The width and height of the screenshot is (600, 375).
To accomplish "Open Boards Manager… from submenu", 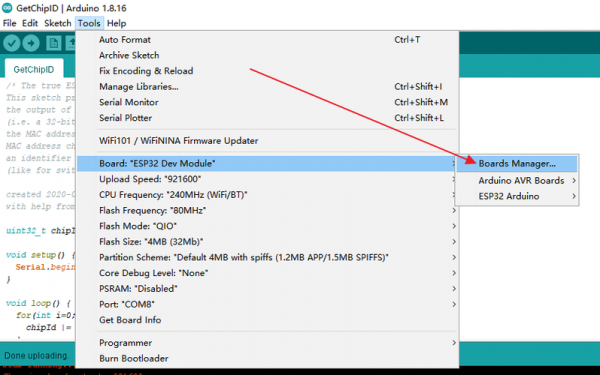I will pos(517,164).
